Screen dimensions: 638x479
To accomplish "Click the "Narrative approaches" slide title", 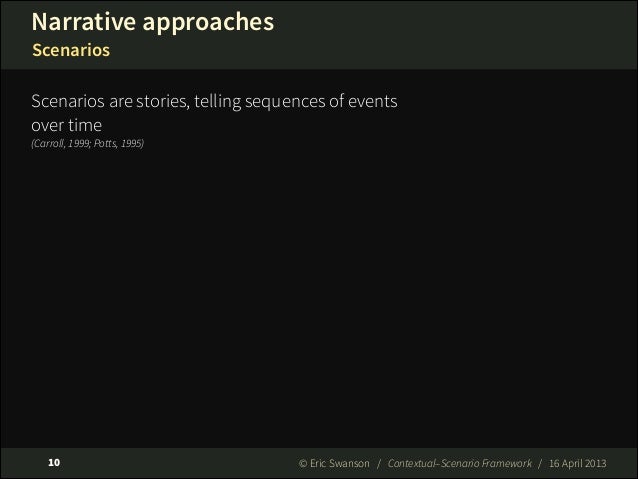I will point(153,22).
